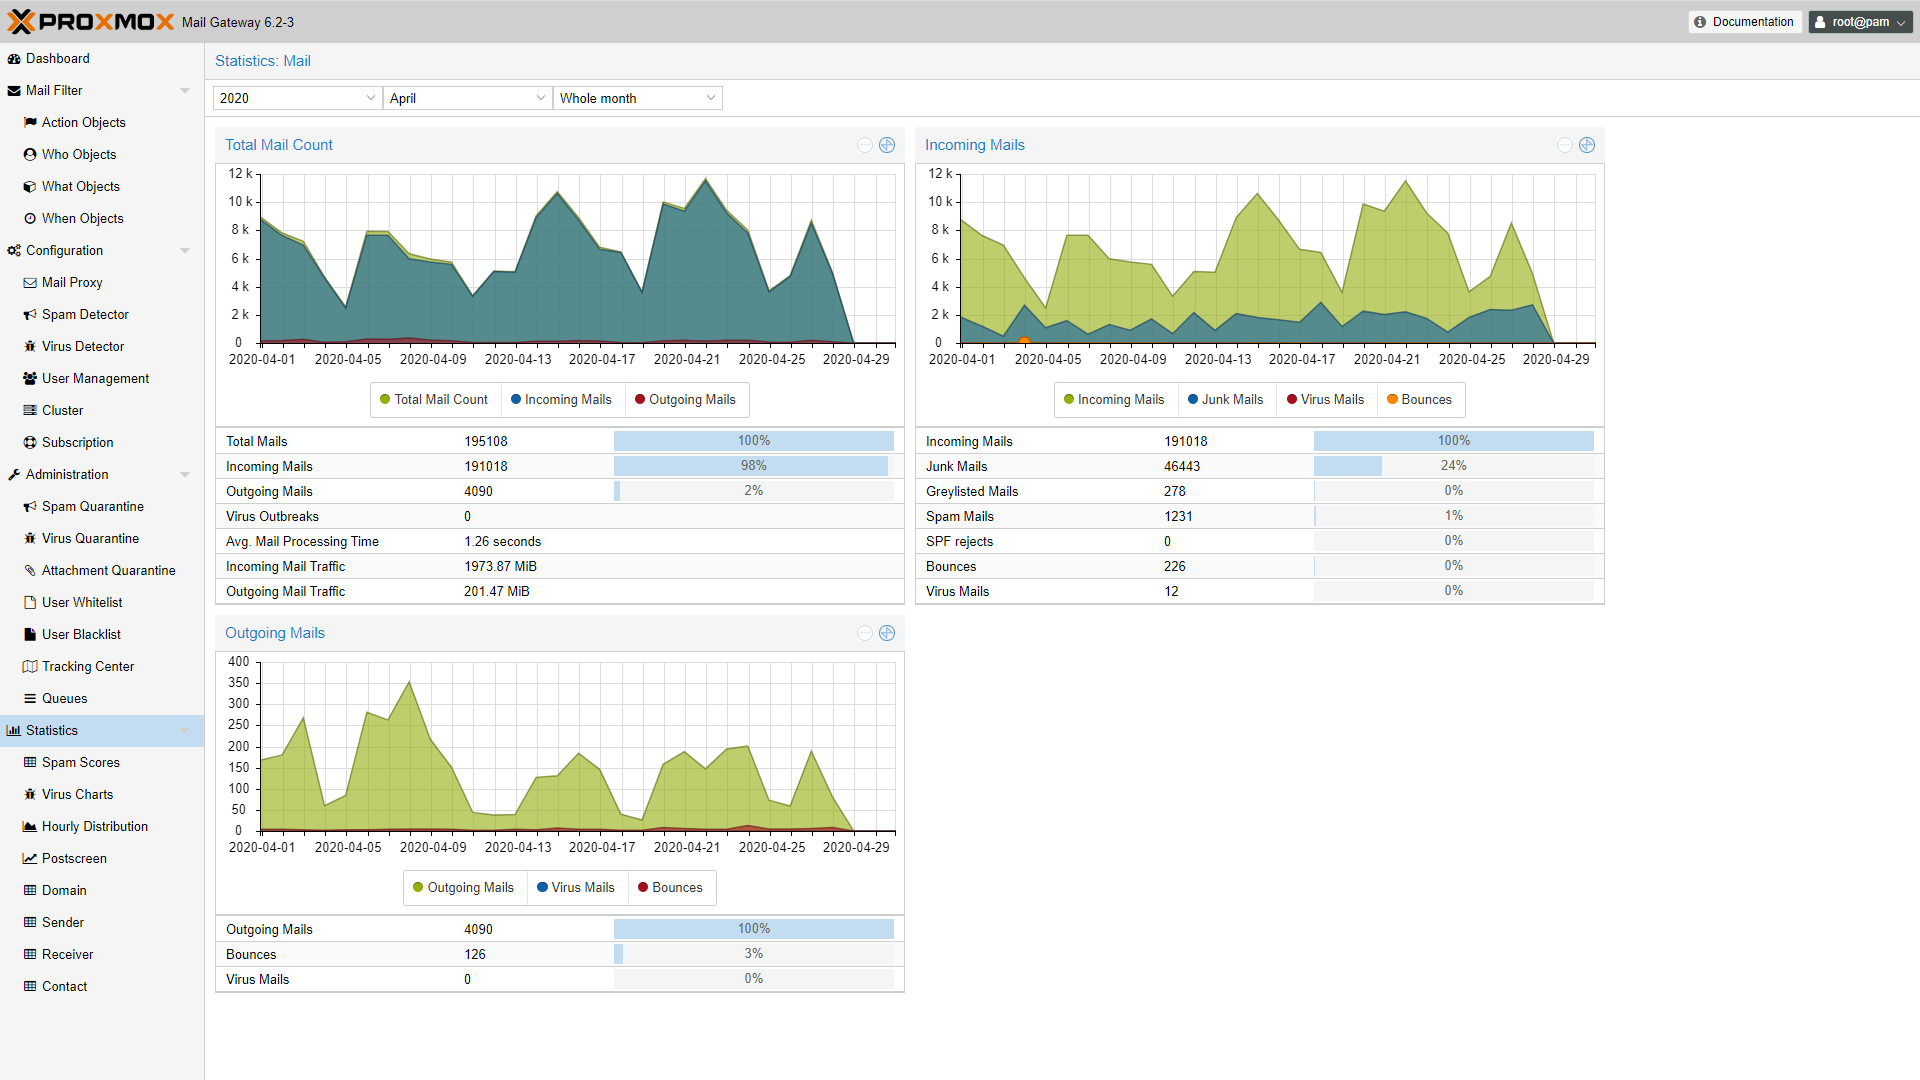Go to the Tracking Center
Screen dimensions: 1920x1080
pyautogui.click(x=87, y=667)
